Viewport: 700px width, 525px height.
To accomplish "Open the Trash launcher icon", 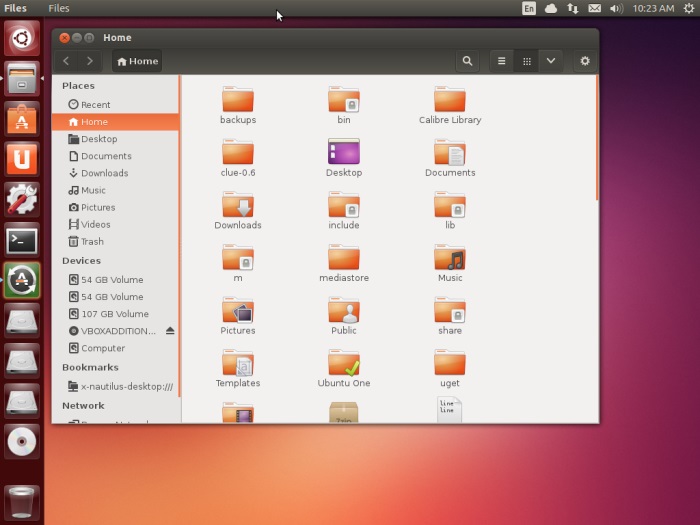I will point(22,503).
